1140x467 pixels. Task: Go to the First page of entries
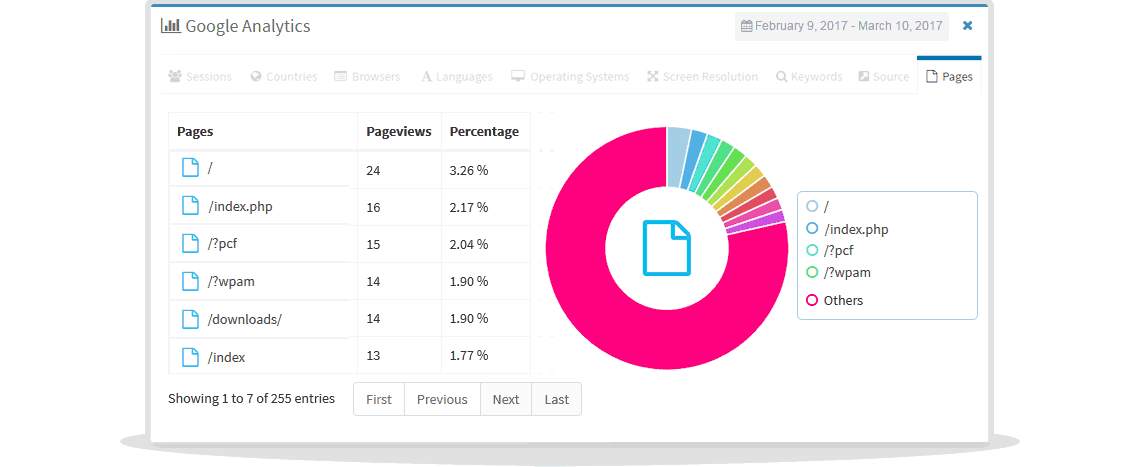pyautogui.click(x=379, y=399)
